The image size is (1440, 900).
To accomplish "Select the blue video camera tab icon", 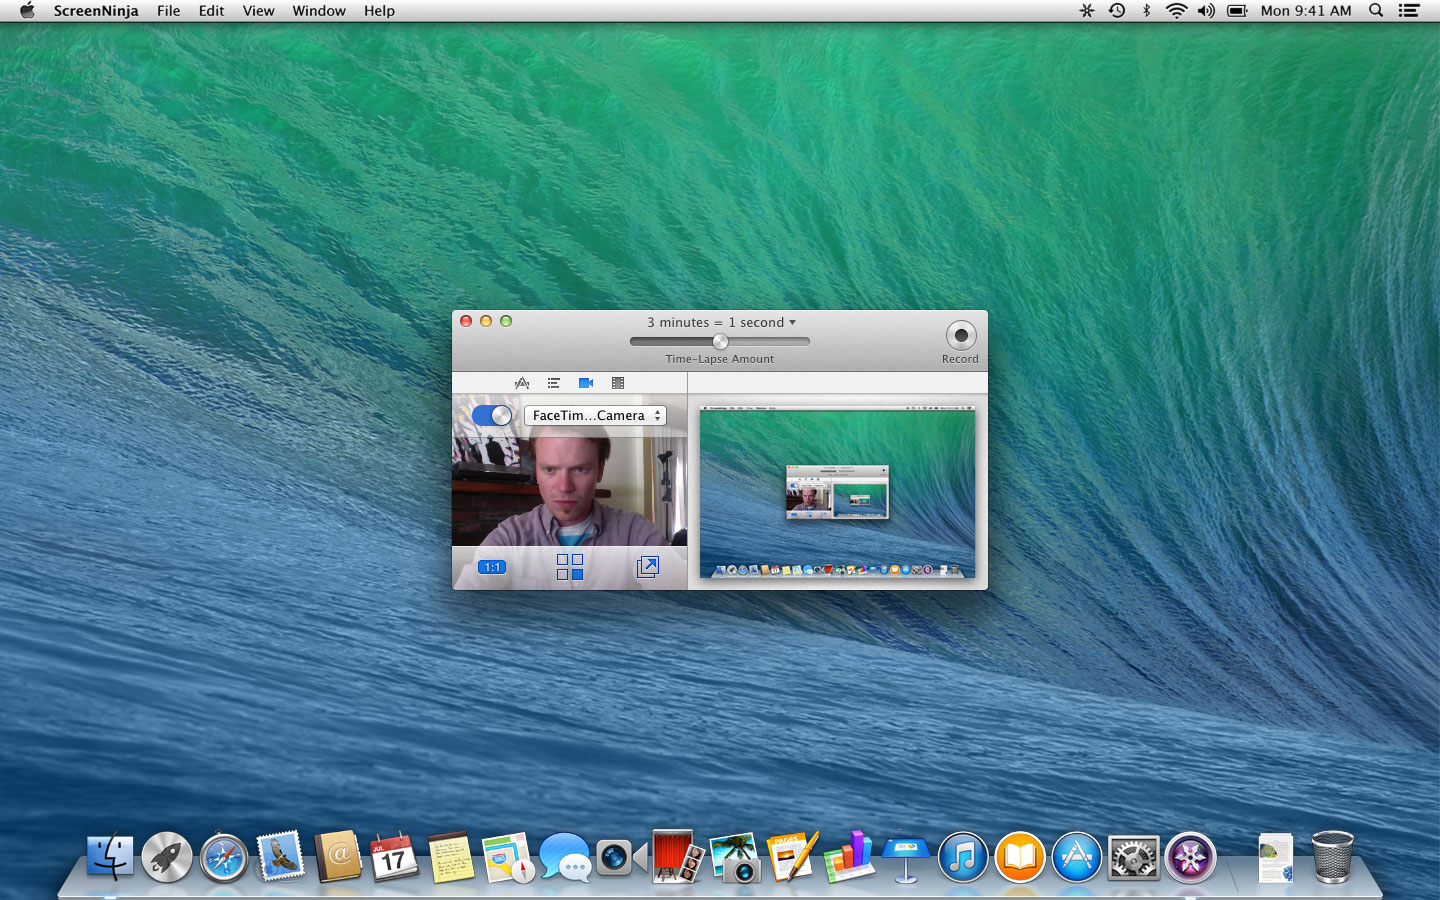I will tap(586, 383).
